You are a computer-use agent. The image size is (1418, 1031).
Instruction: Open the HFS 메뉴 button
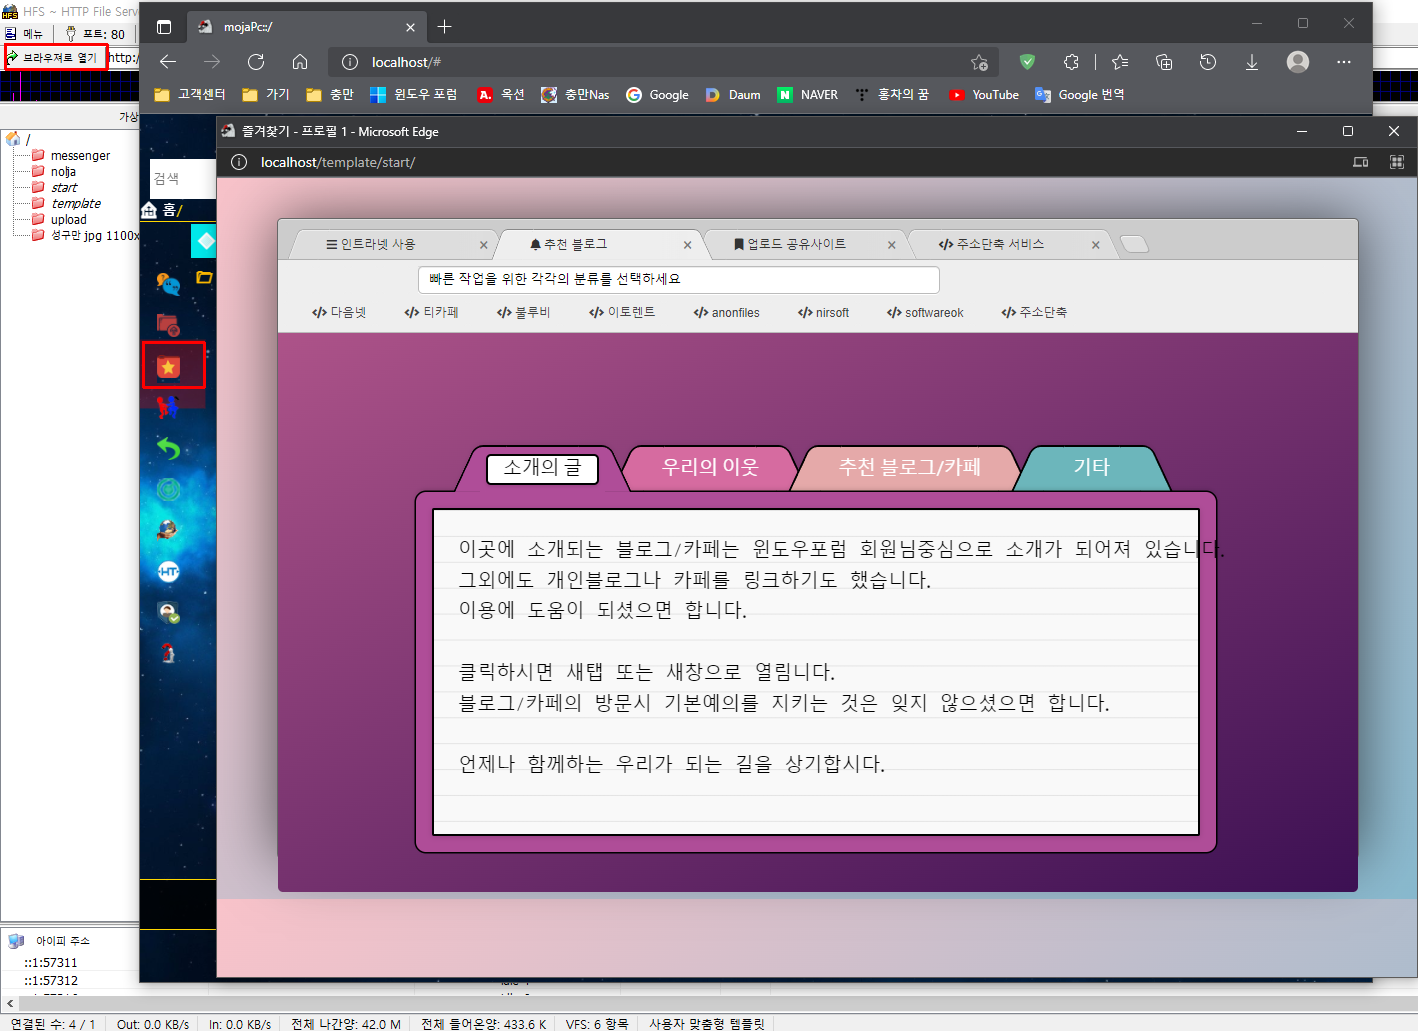[25, 34]
